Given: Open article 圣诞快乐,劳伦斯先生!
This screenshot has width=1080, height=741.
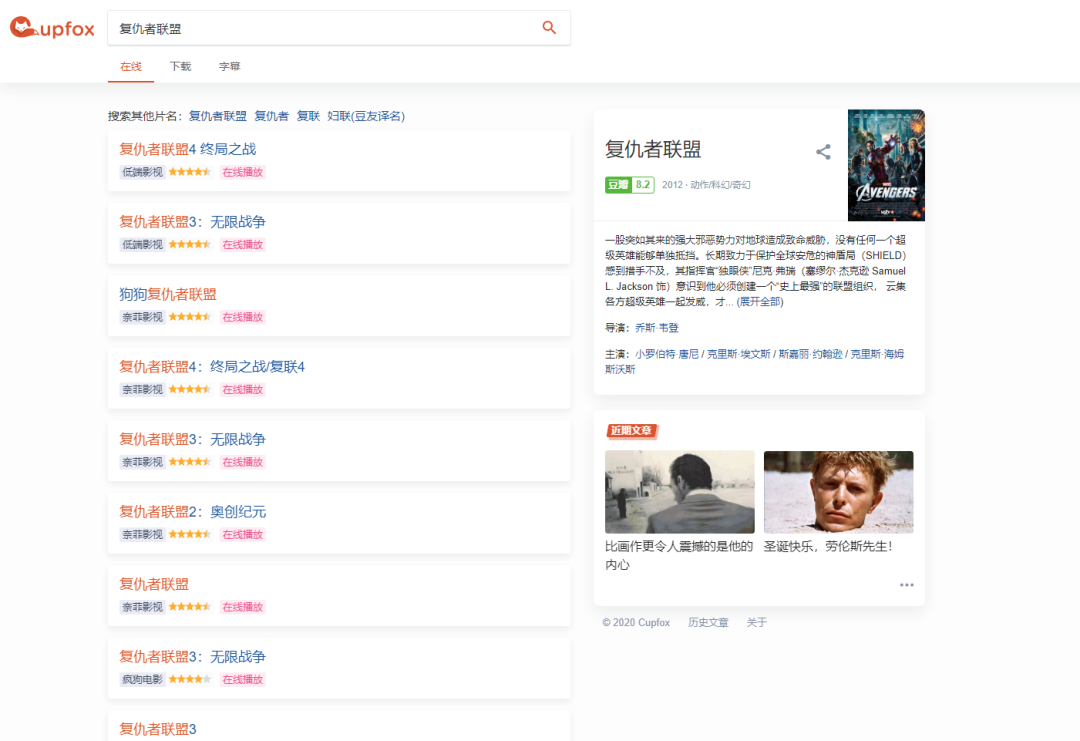Looking at the screenshot, I should [828, 546].
